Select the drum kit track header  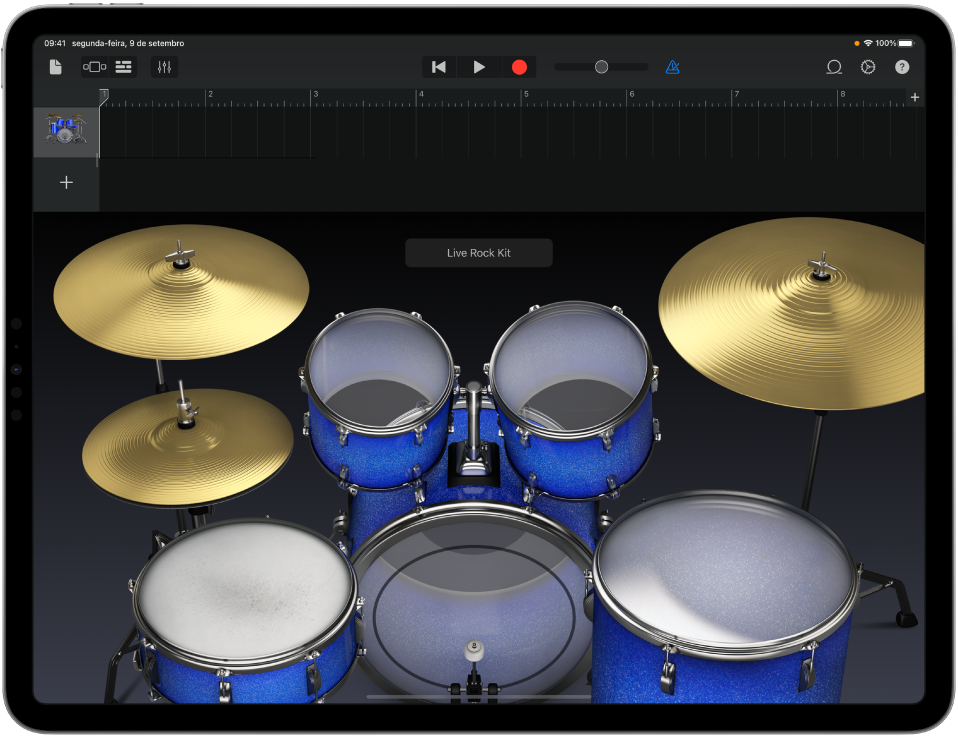[66, 131]
